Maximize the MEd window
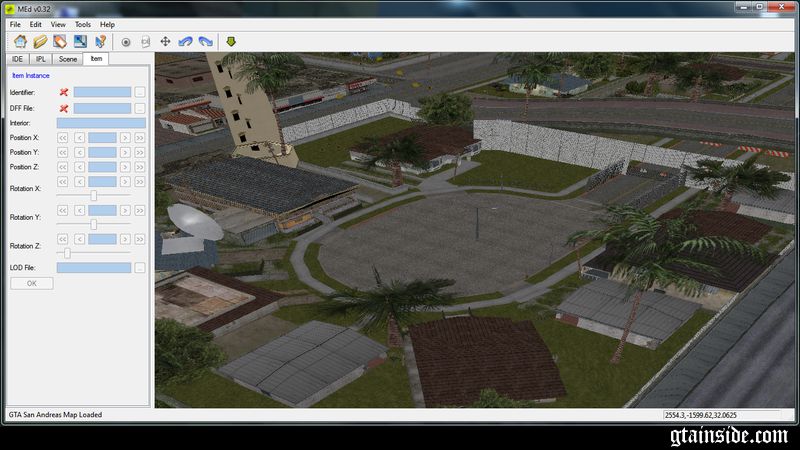800x450 pixels. (x=759, y=8)
